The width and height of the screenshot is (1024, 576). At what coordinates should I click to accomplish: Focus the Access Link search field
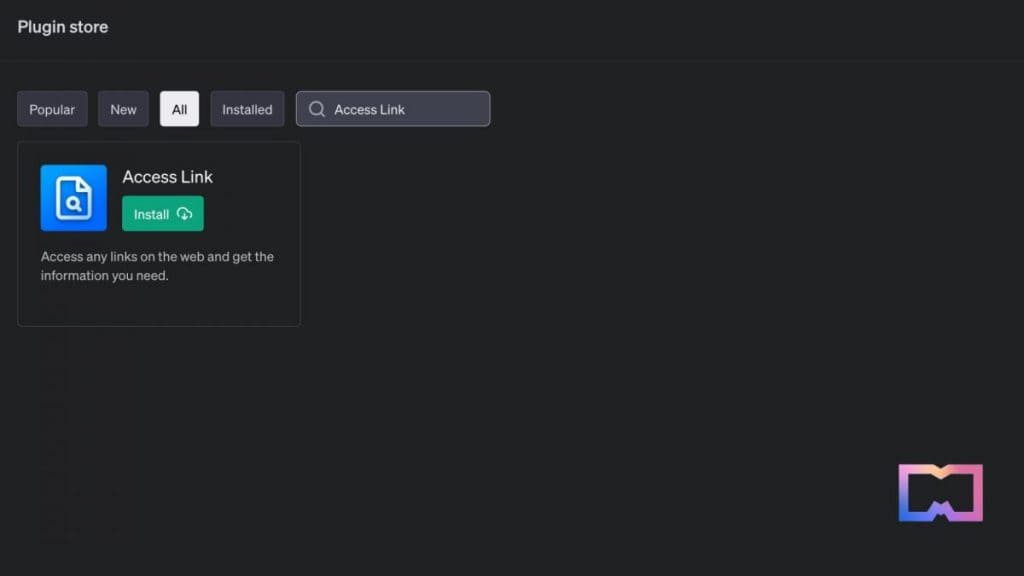(x=393, y=109)
